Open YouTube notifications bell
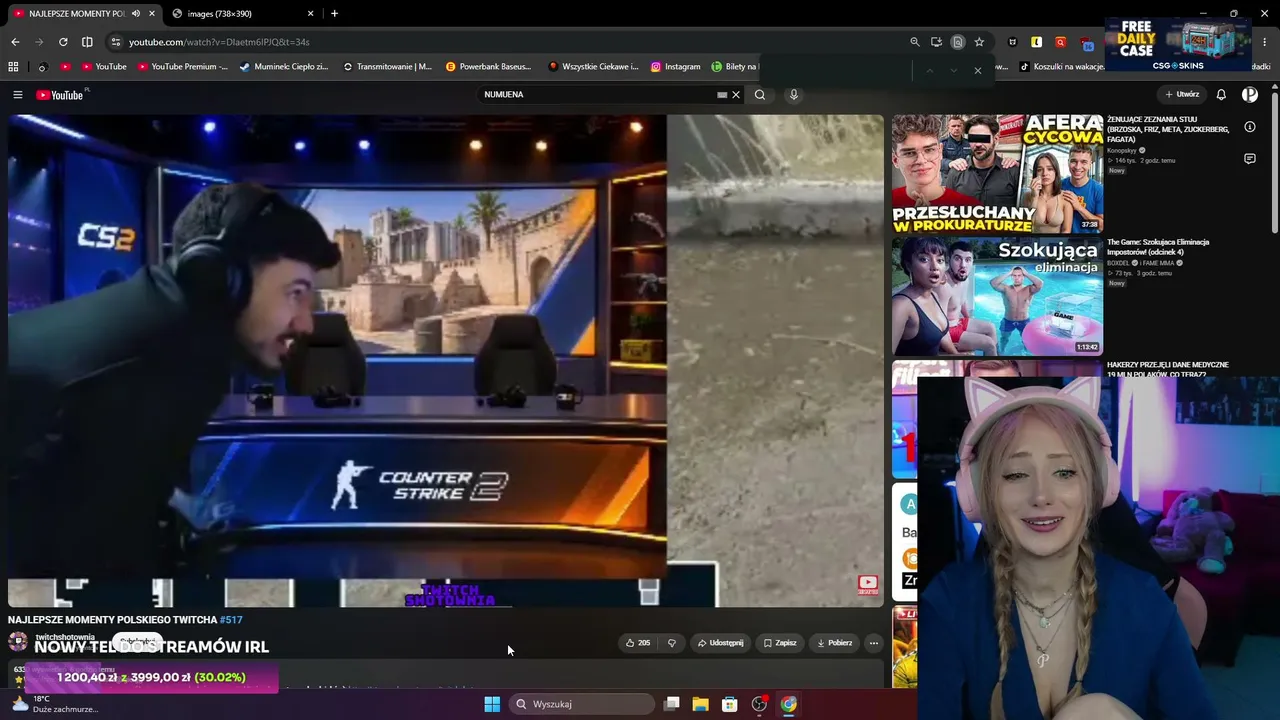 1221,95
